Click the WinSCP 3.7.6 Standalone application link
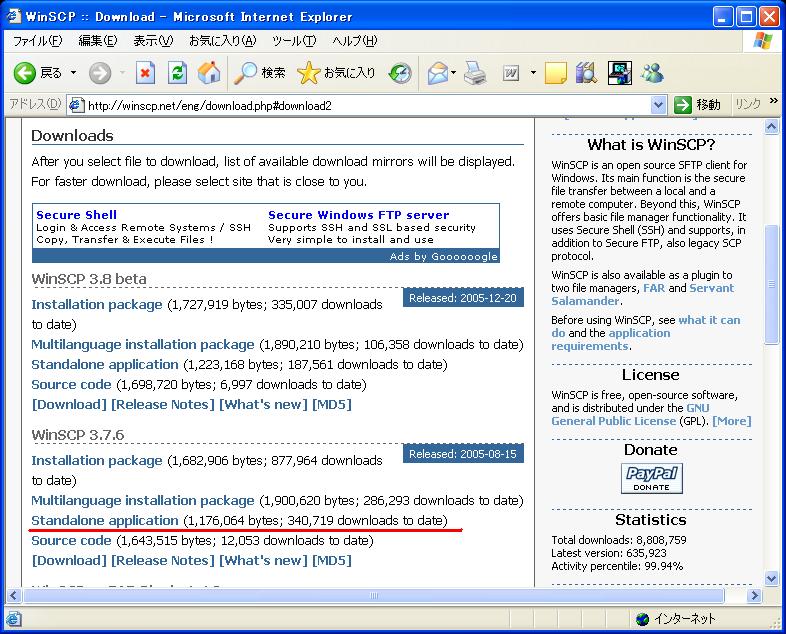Image resolution: width=786 pixels, height=634 pixels. (x=104, y=520)
